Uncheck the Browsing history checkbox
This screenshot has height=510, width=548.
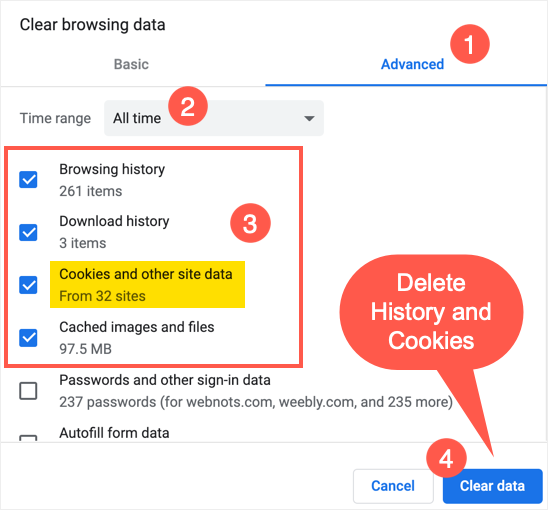point(28,180)
